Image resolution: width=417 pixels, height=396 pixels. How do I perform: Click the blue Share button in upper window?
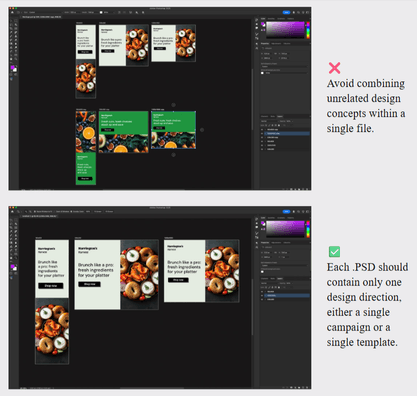pos(286,12)
